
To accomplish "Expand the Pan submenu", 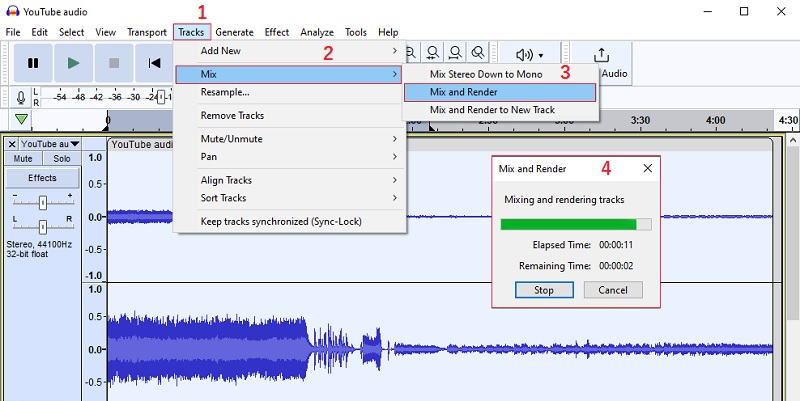I will [289, 157].
